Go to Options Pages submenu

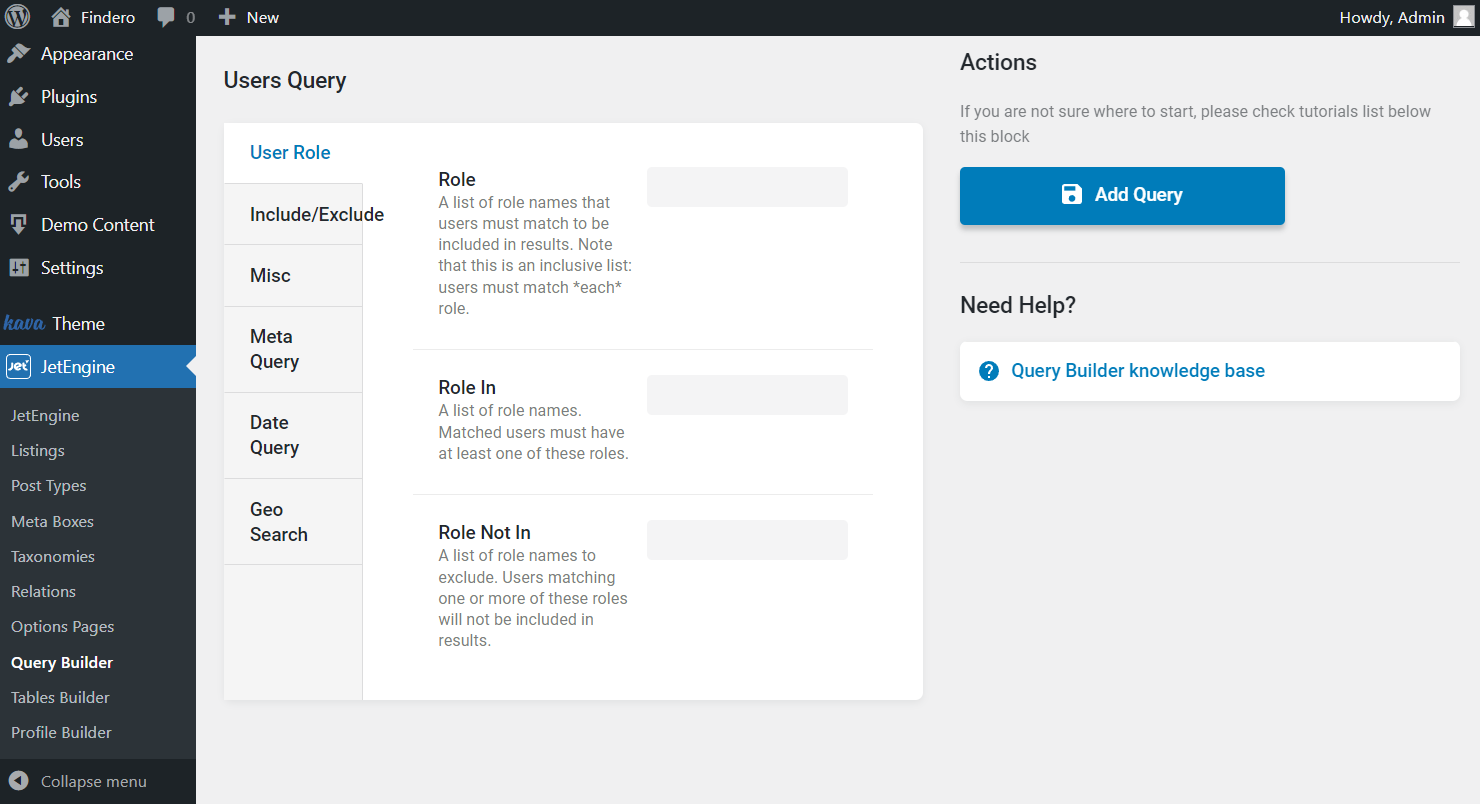coord(63,627)
